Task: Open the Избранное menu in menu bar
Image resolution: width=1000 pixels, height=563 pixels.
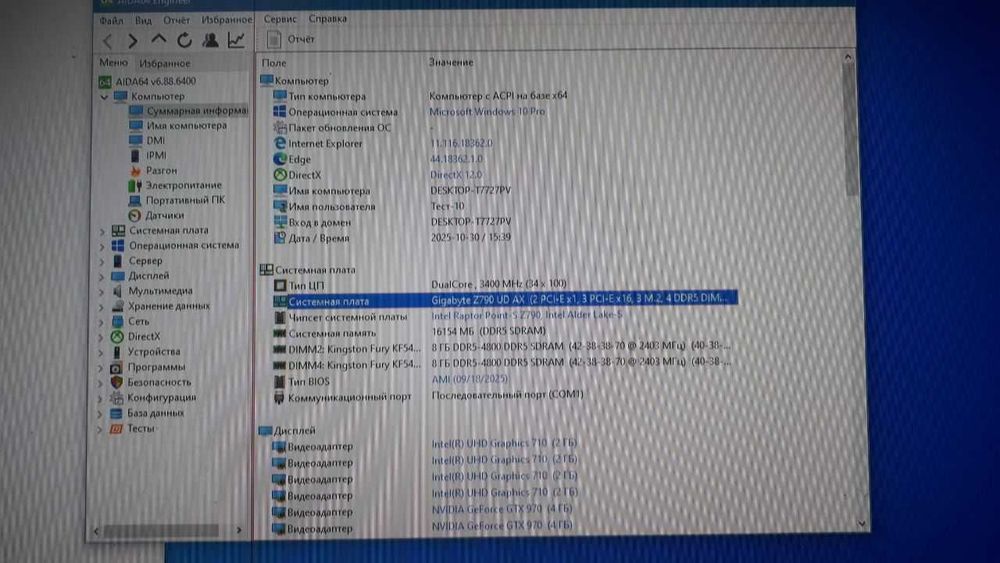Action: point(226,20)
